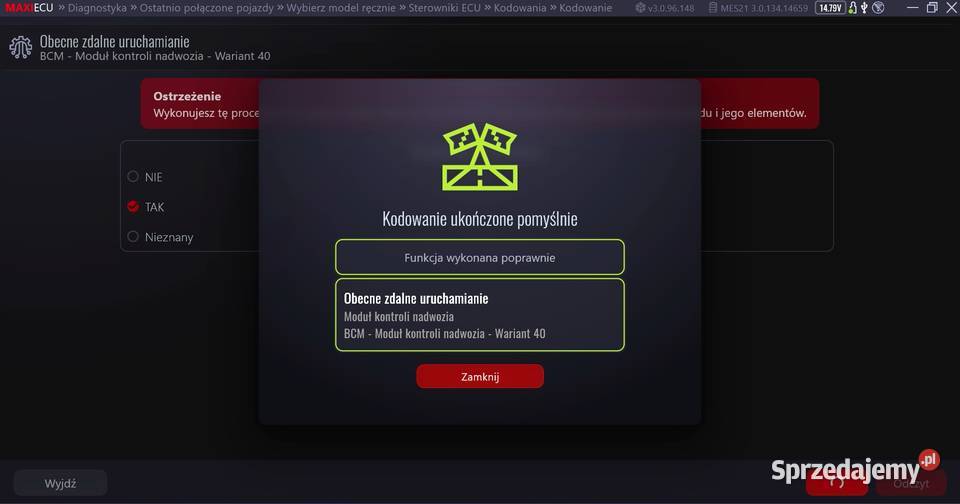Navigate to Wybierz model ręcznie breadcrumb
The height and width of the screenshot is (504, 960).
(340, 8)
